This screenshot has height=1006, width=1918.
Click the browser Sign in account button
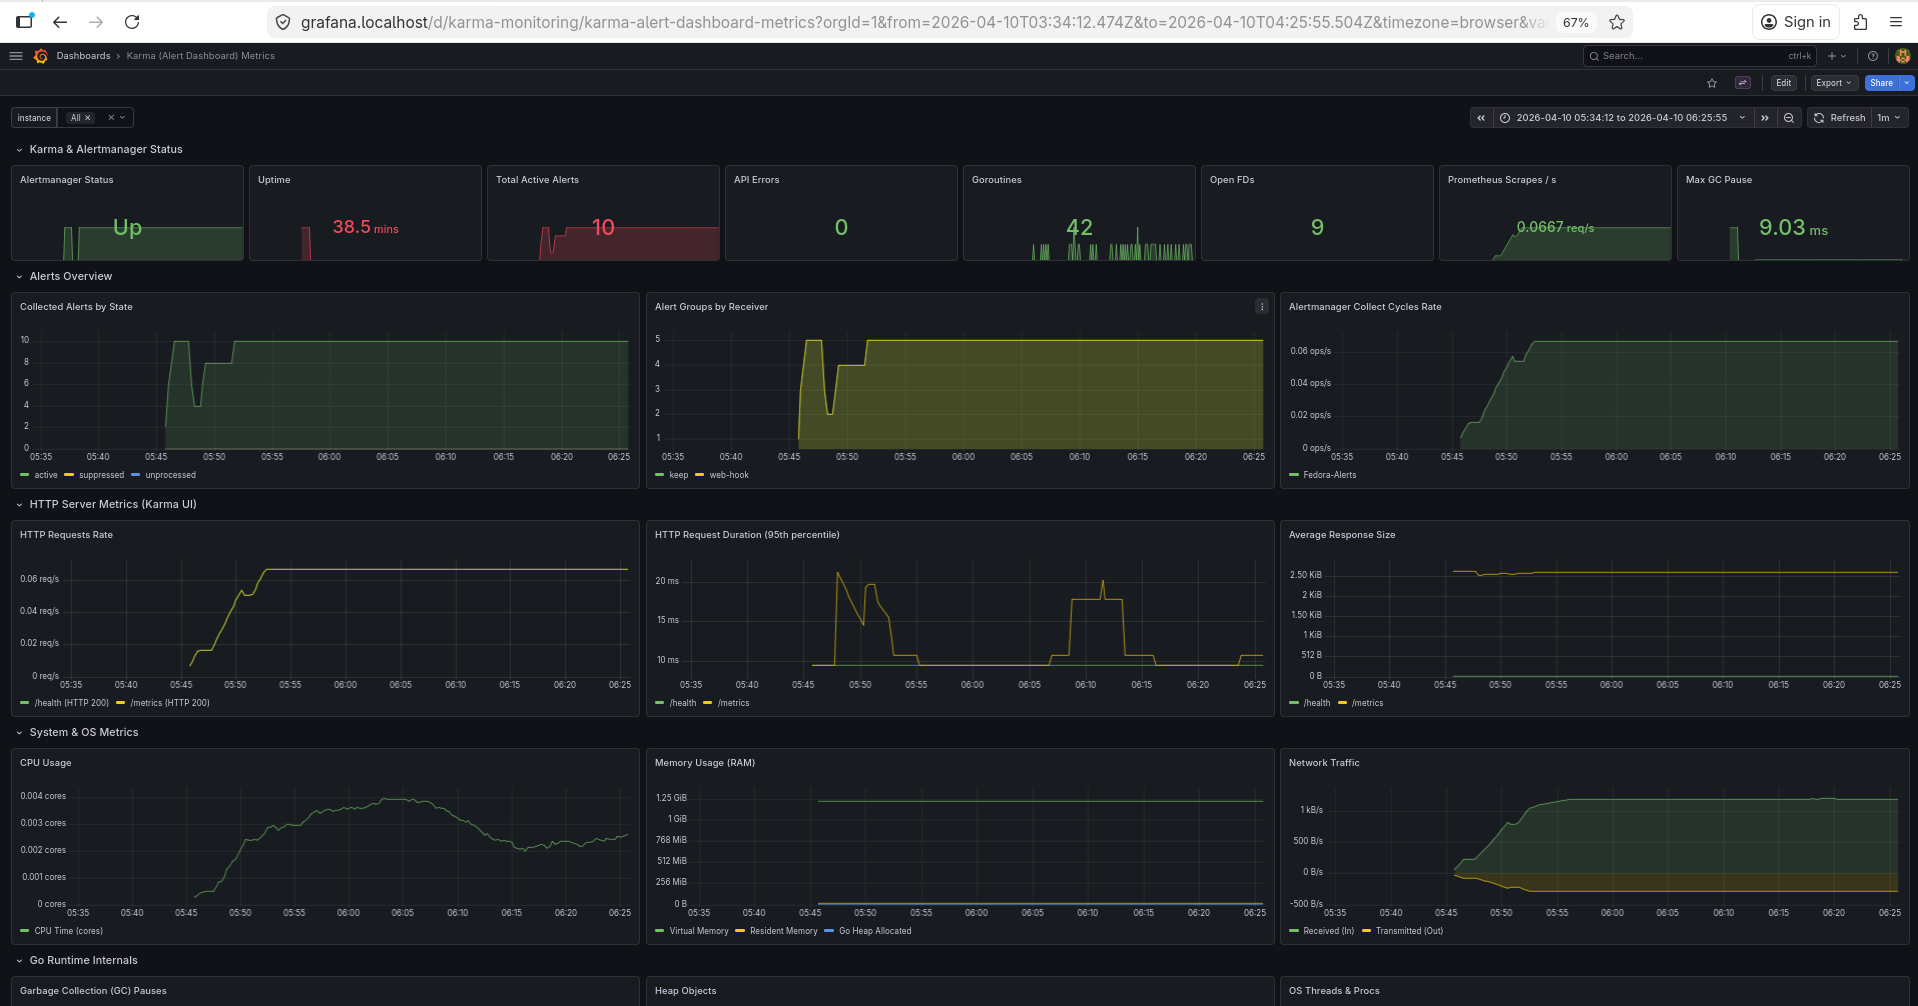[1796, 22]
